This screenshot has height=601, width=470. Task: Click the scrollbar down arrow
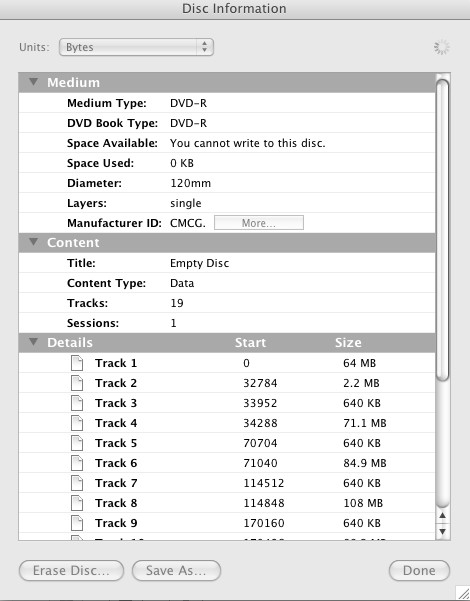(x=442, y=532)
